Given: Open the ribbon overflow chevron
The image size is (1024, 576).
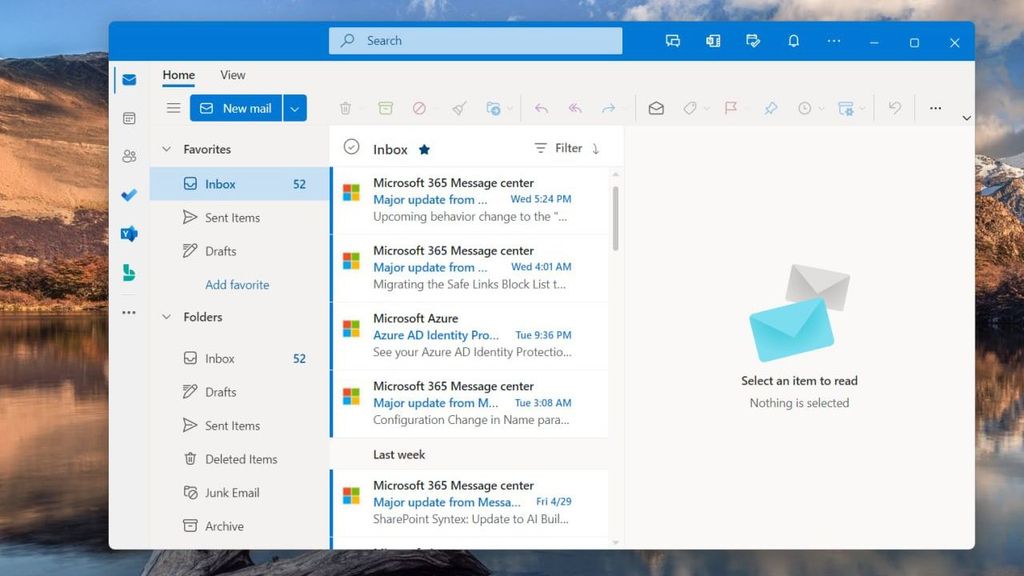Looking at the screenshot, I should [x=966, y=117].
